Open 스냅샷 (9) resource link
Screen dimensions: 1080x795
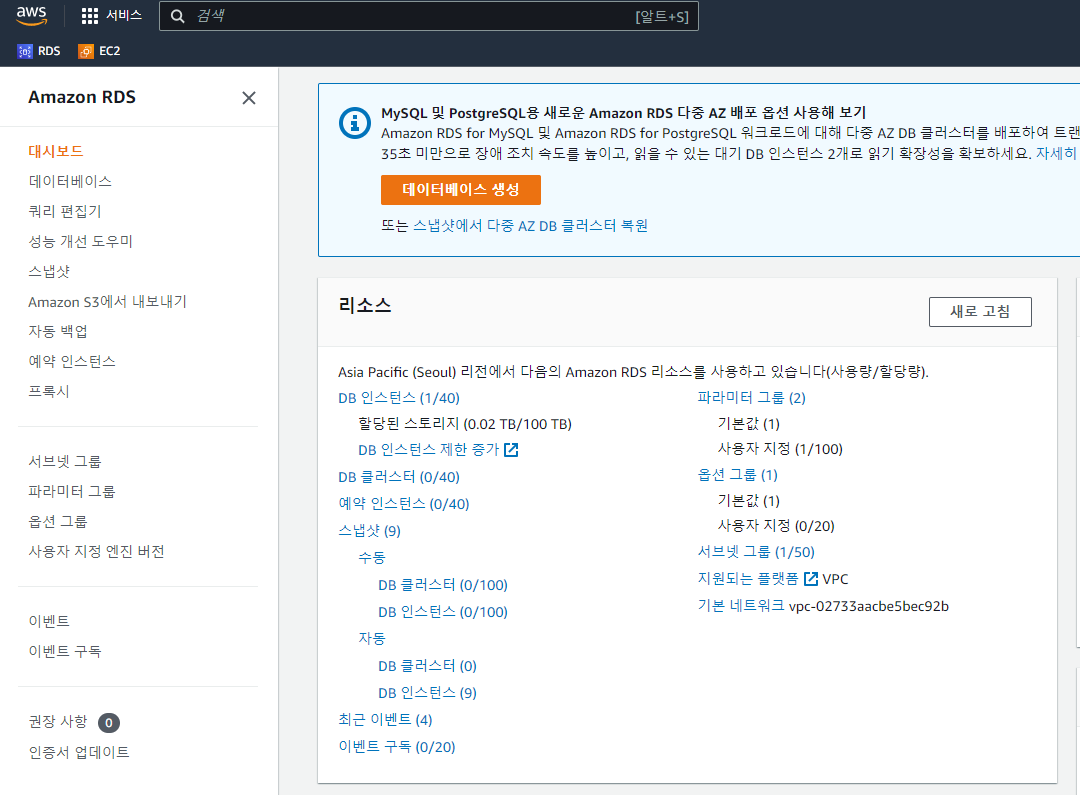[x=369, y=530]
